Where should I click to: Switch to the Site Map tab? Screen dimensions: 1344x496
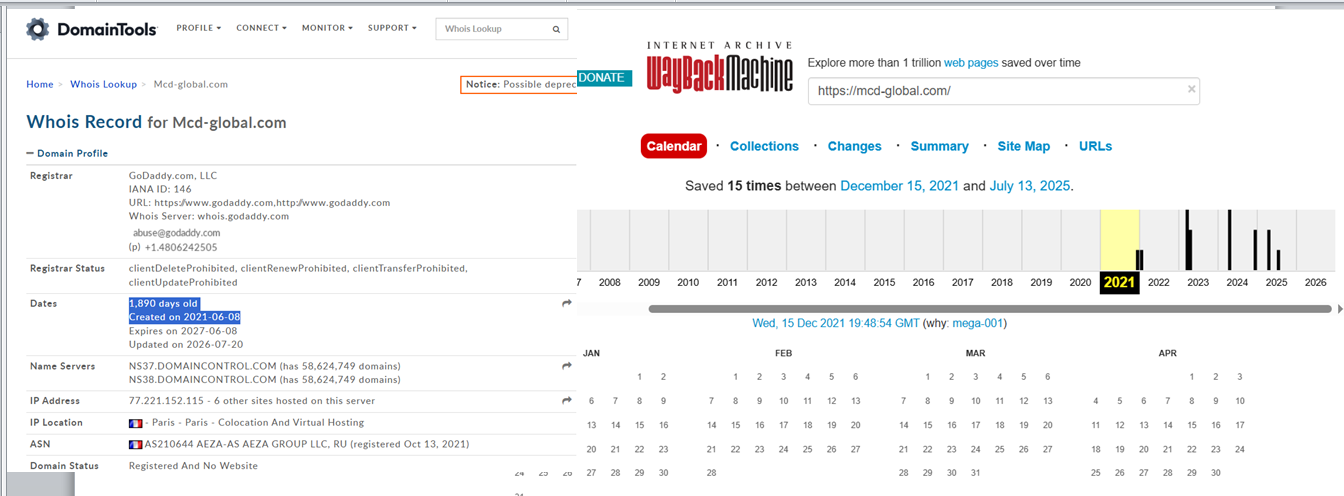[1023, 146]
